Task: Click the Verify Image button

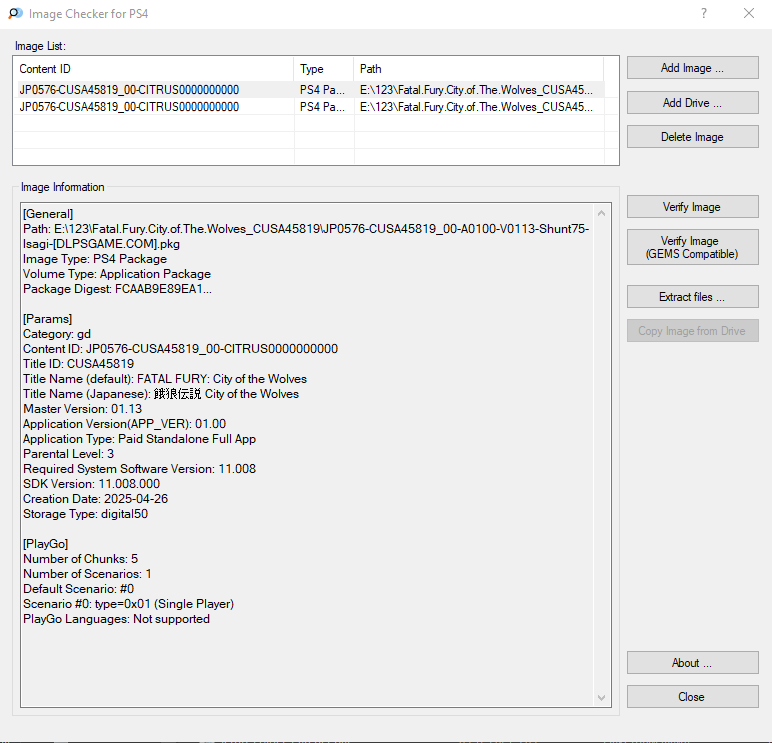Action: 692,207
